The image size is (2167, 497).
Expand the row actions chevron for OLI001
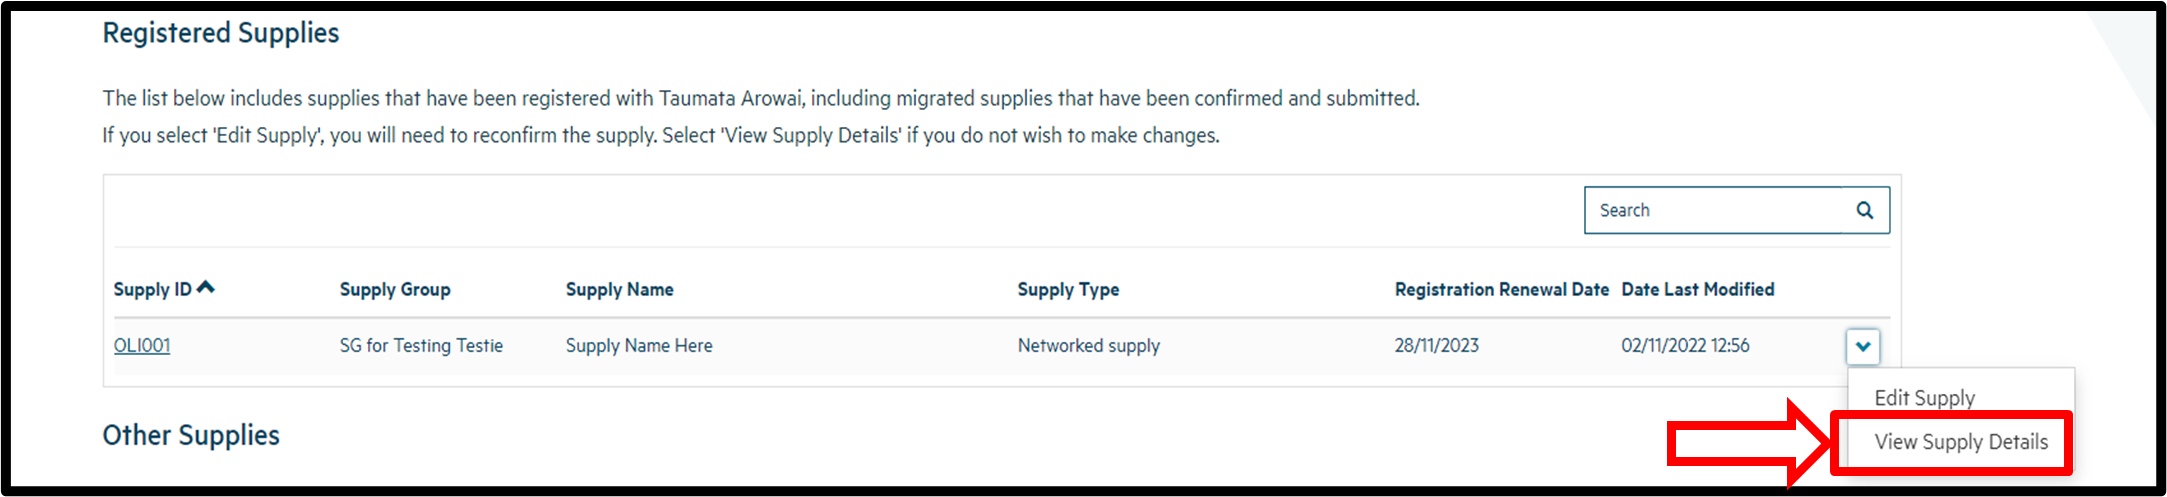pos(1862,346)
